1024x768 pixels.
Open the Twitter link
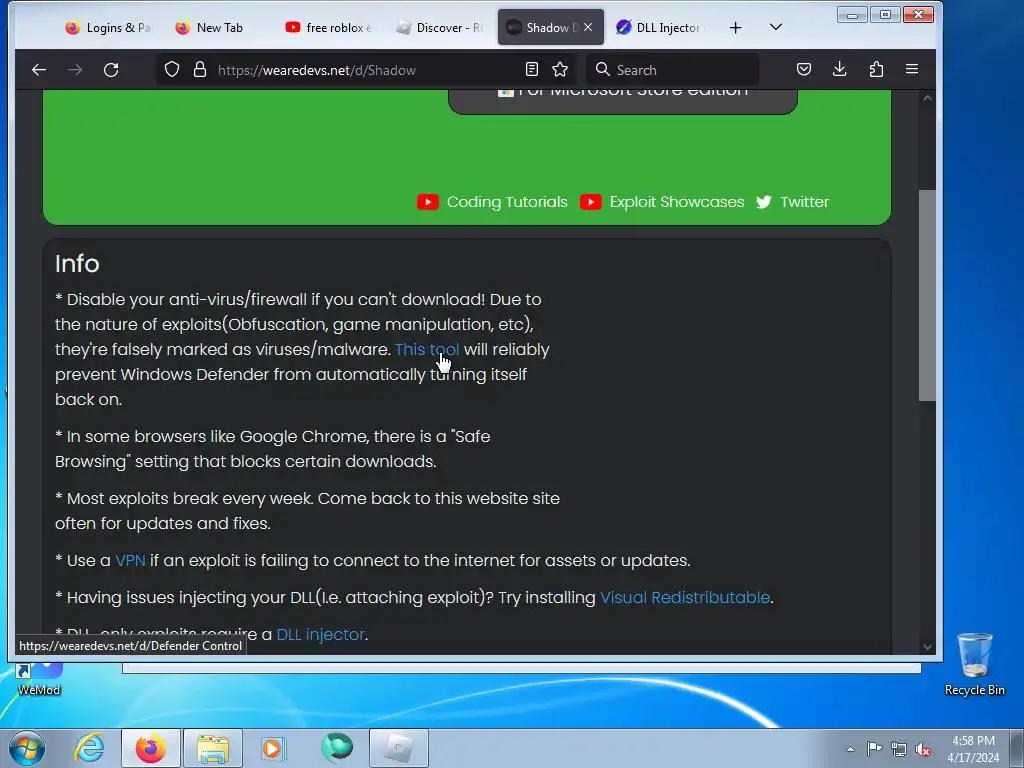click(792, 202)
